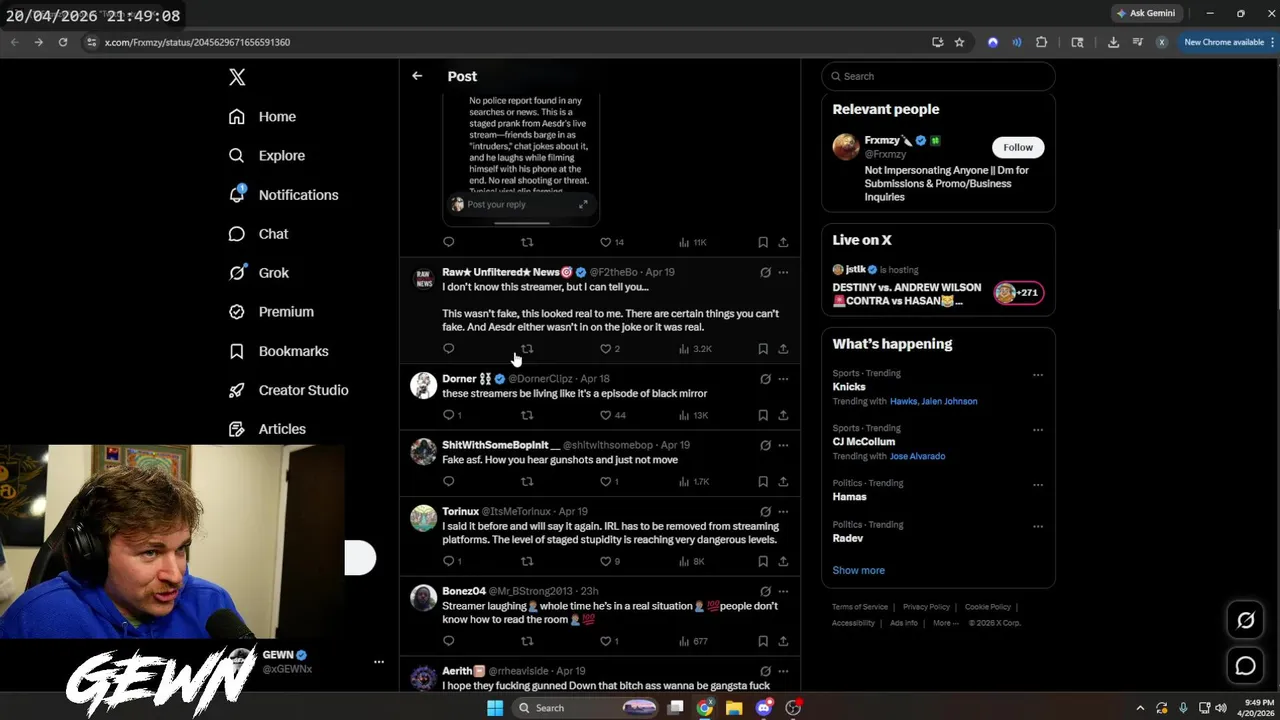Open more options on ShitWithSomeBopInIt's reply
The width and height of the screenshot is (1280, 720).
coord(783,445)
